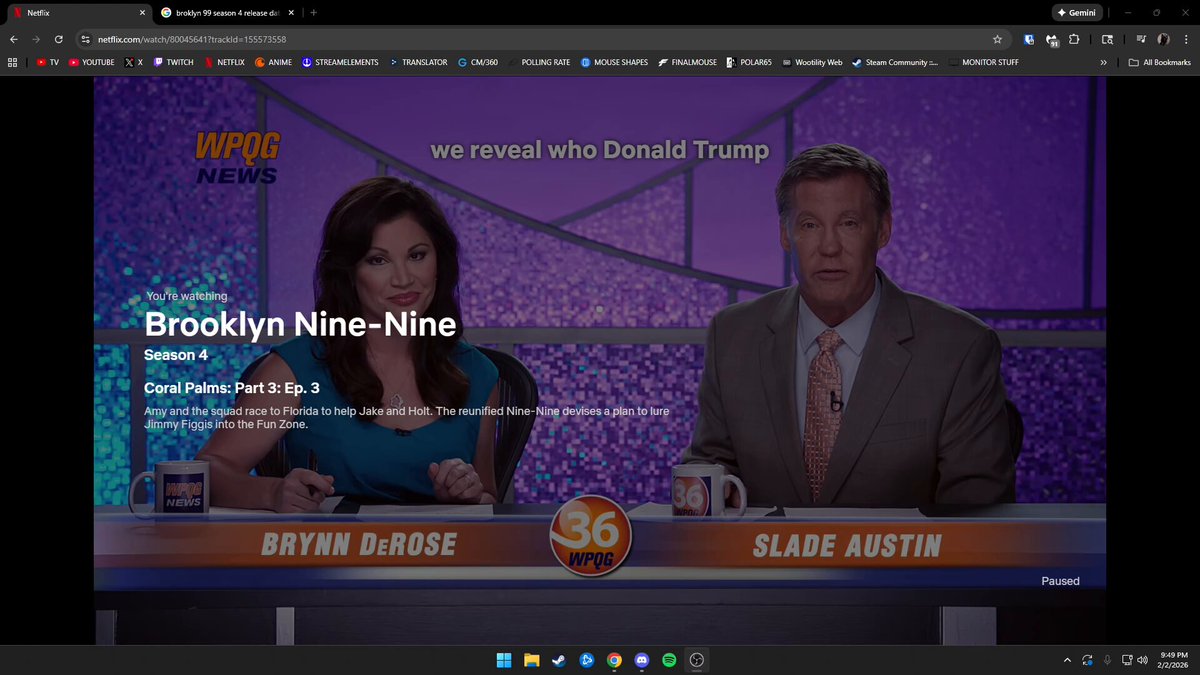Open the NETFLIX bookmark
Image resolution: width=1200 pixels, height=675 pixels.
click(x=224, y=62)
